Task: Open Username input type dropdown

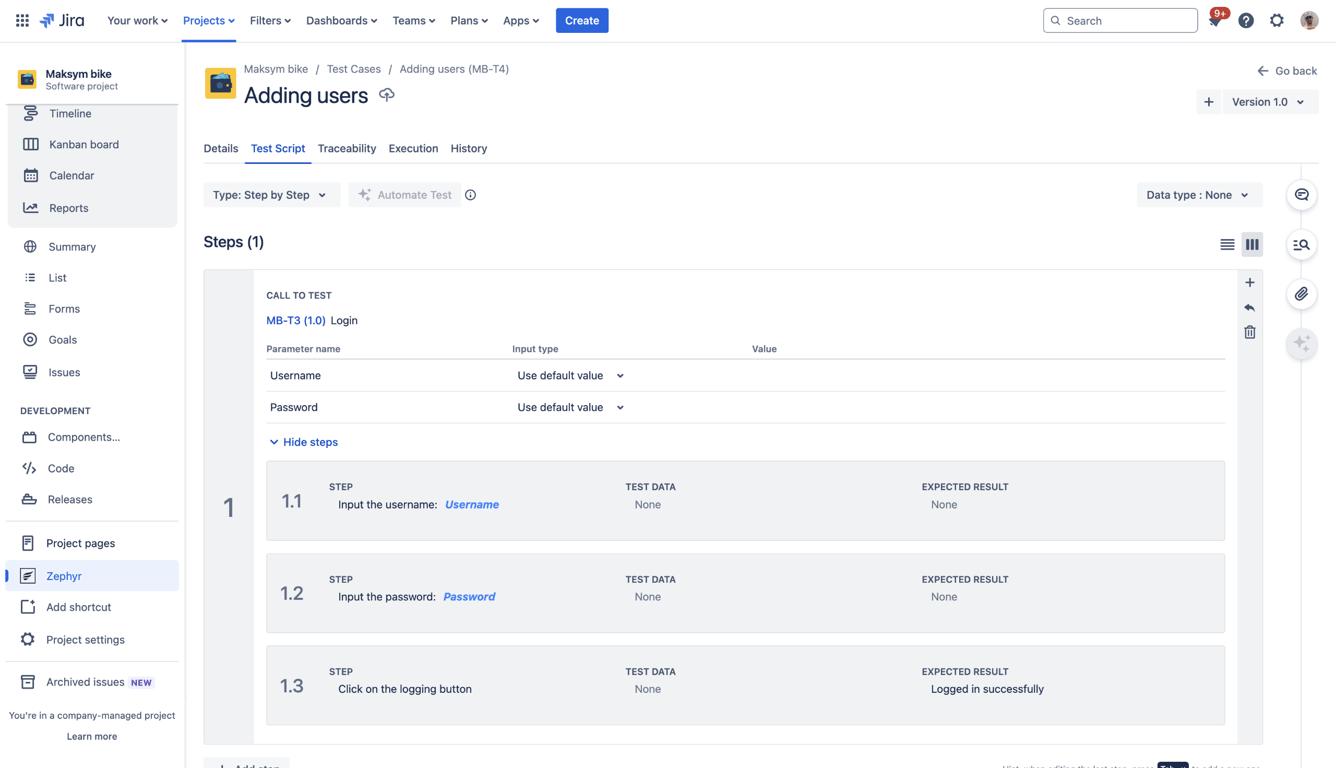Action: coord(570,376)
